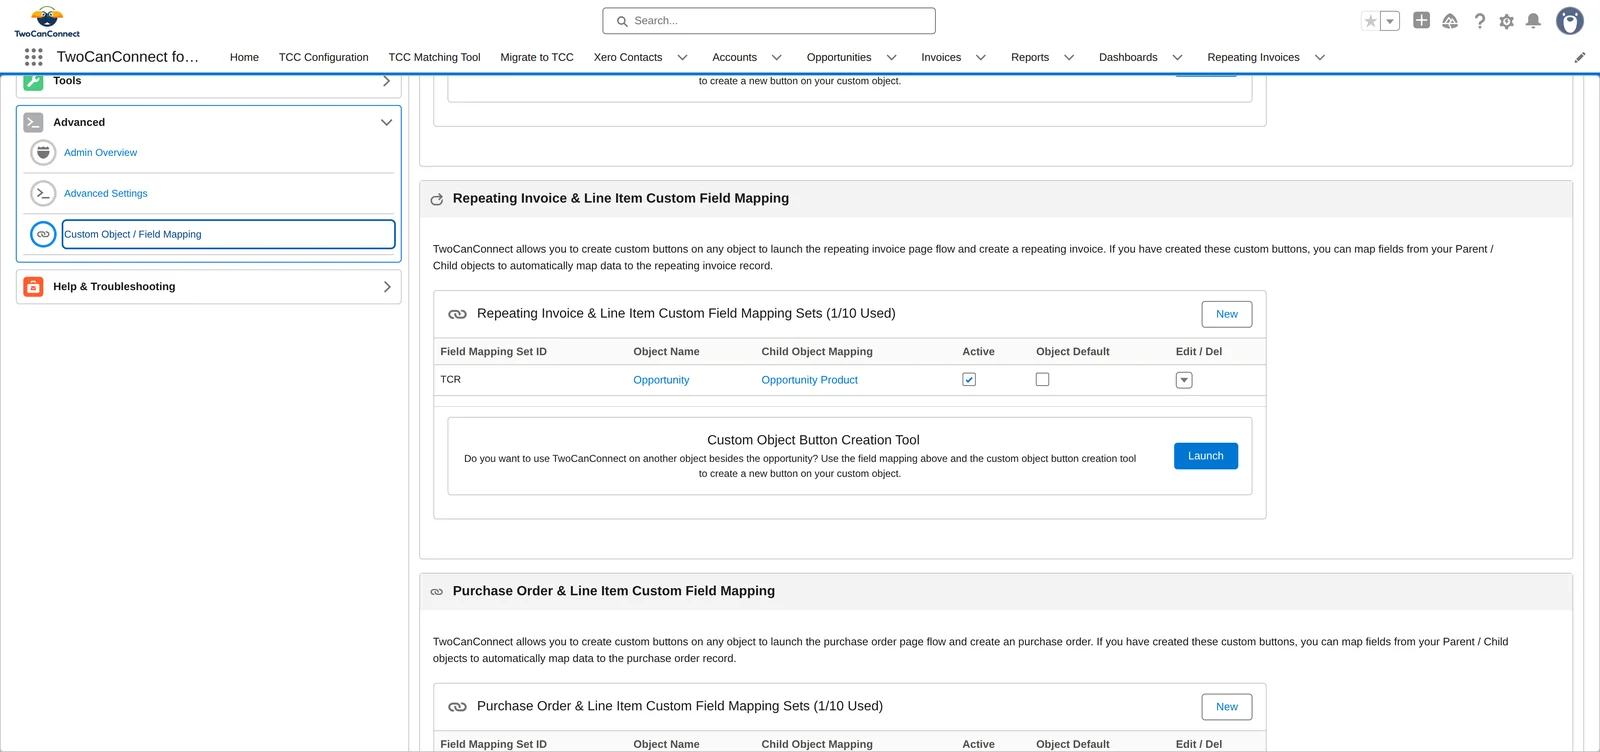The image size is (1600, 752).
Task: Open the Opportunities tab
Action: tap(839, 57)
